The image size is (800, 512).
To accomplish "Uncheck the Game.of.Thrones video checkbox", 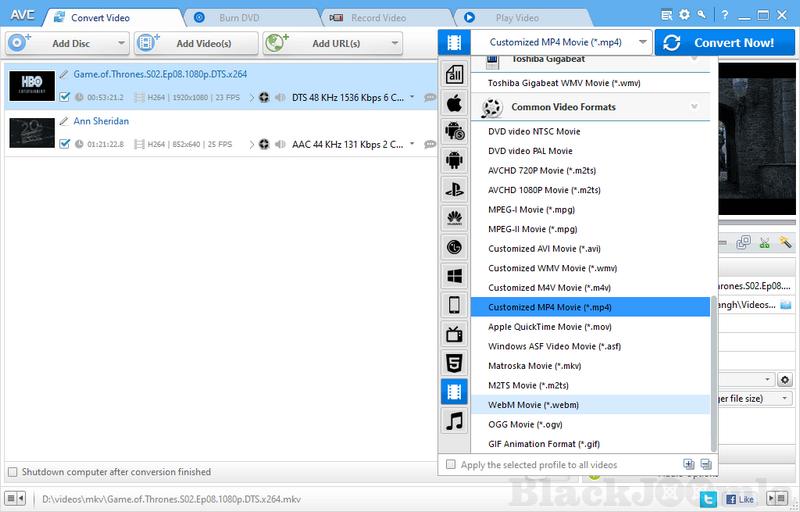I will click(x=65, y=97).
